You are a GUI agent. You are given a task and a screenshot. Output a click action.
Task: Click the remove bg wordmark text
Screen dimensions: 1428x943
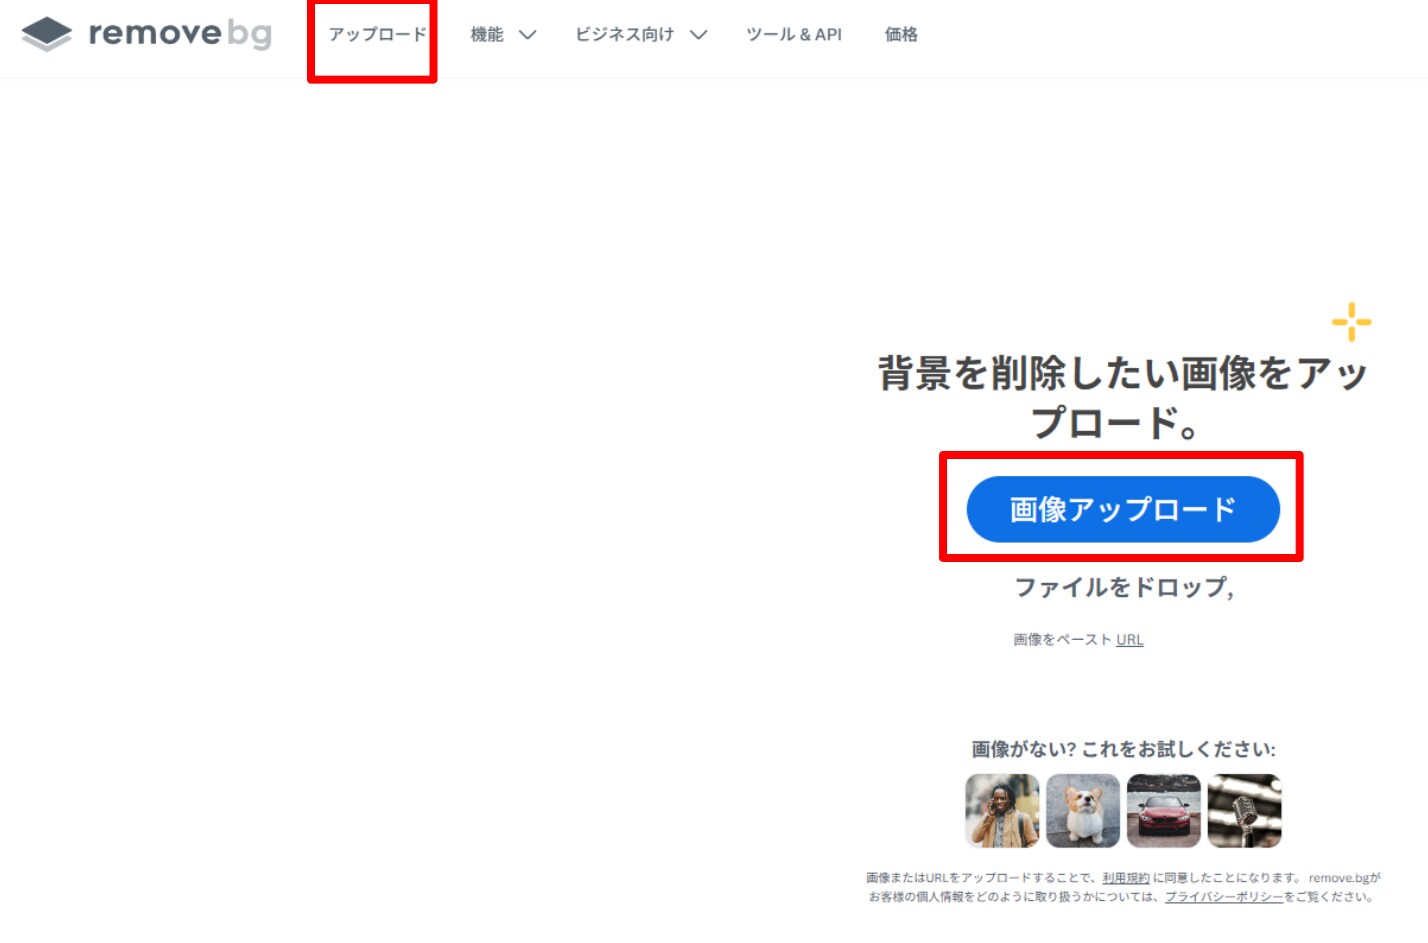point(180,34)
